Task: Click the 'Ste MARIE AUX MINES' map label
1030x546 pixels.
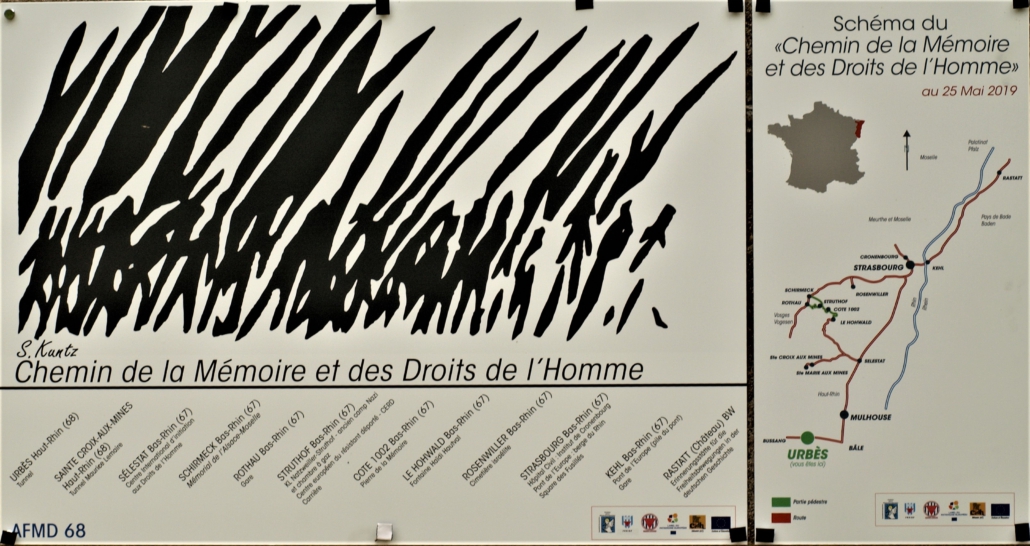Action: pos(822,373)
